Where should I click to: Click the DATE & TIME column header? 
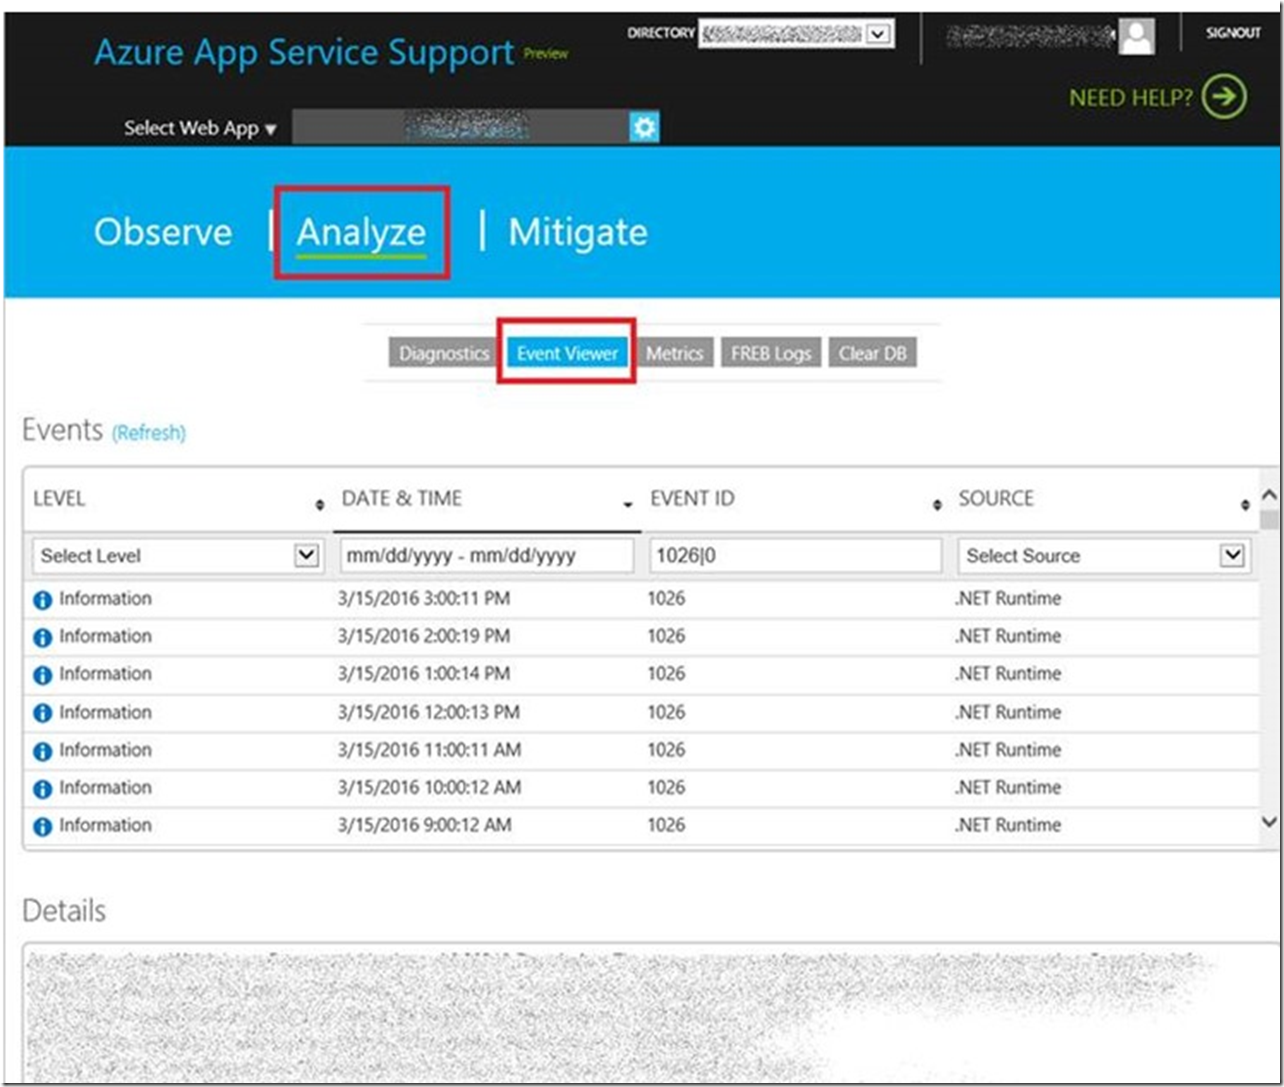point(402,499)
